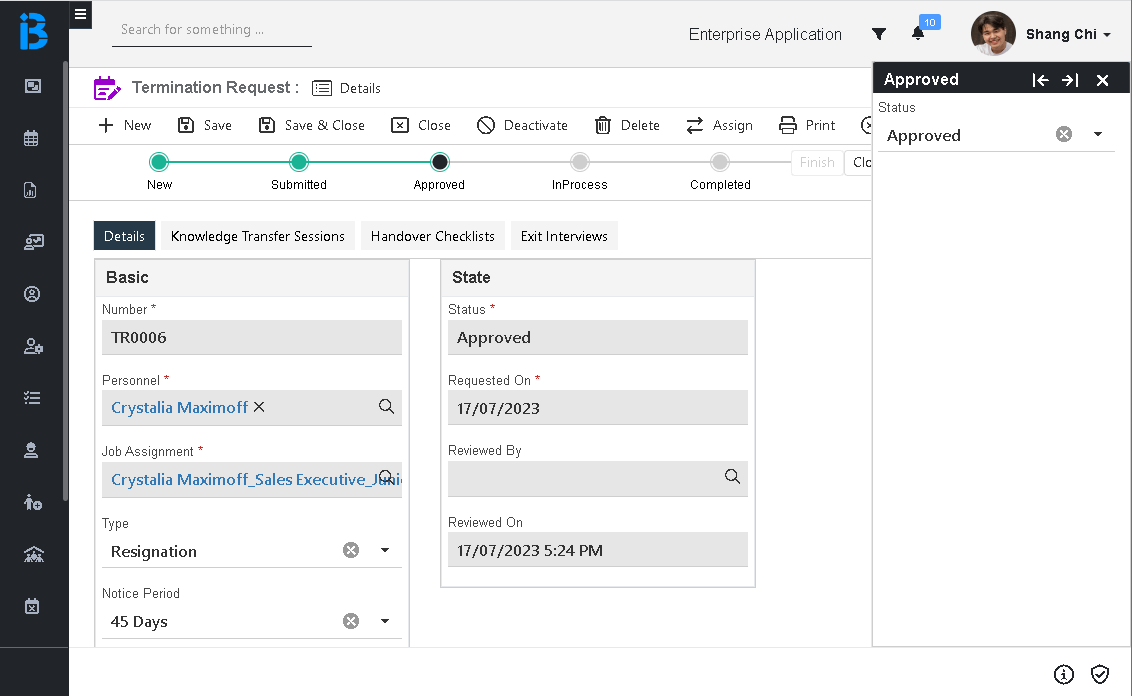Expand the Shang Chi user menu
The width and height of the screenshot is (1132, 696).
tap(1068, 34)
